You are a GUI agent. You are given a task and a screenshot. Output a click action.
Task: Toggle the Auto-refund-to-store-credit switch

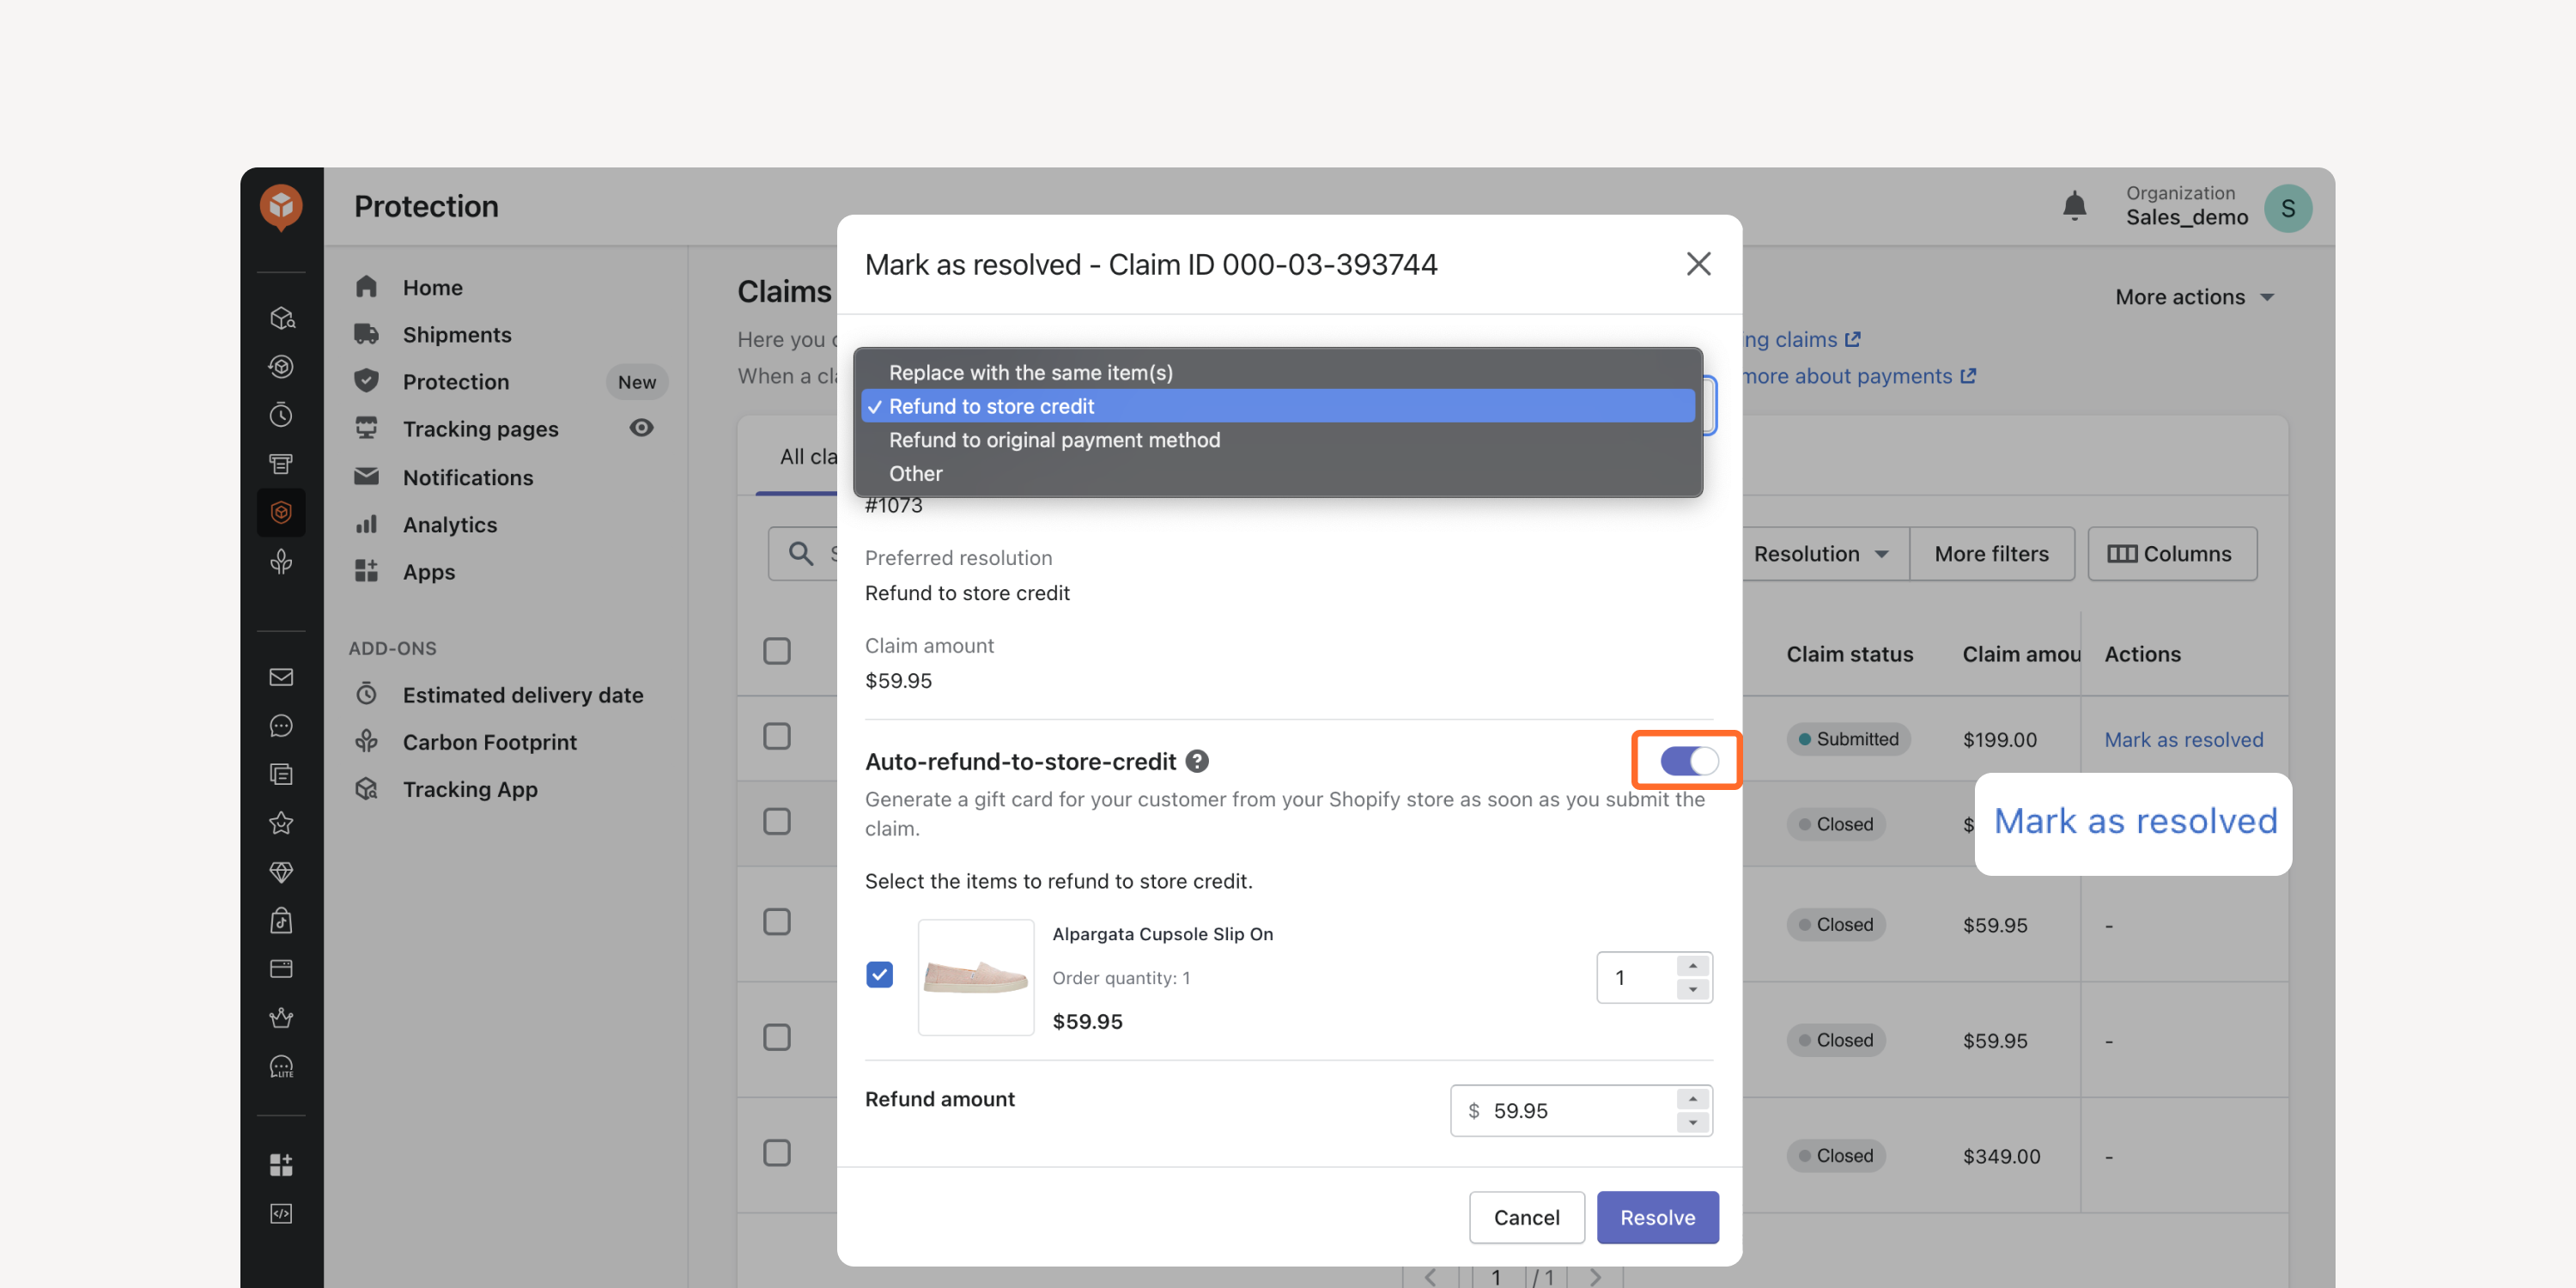[x=1689, y=761]
